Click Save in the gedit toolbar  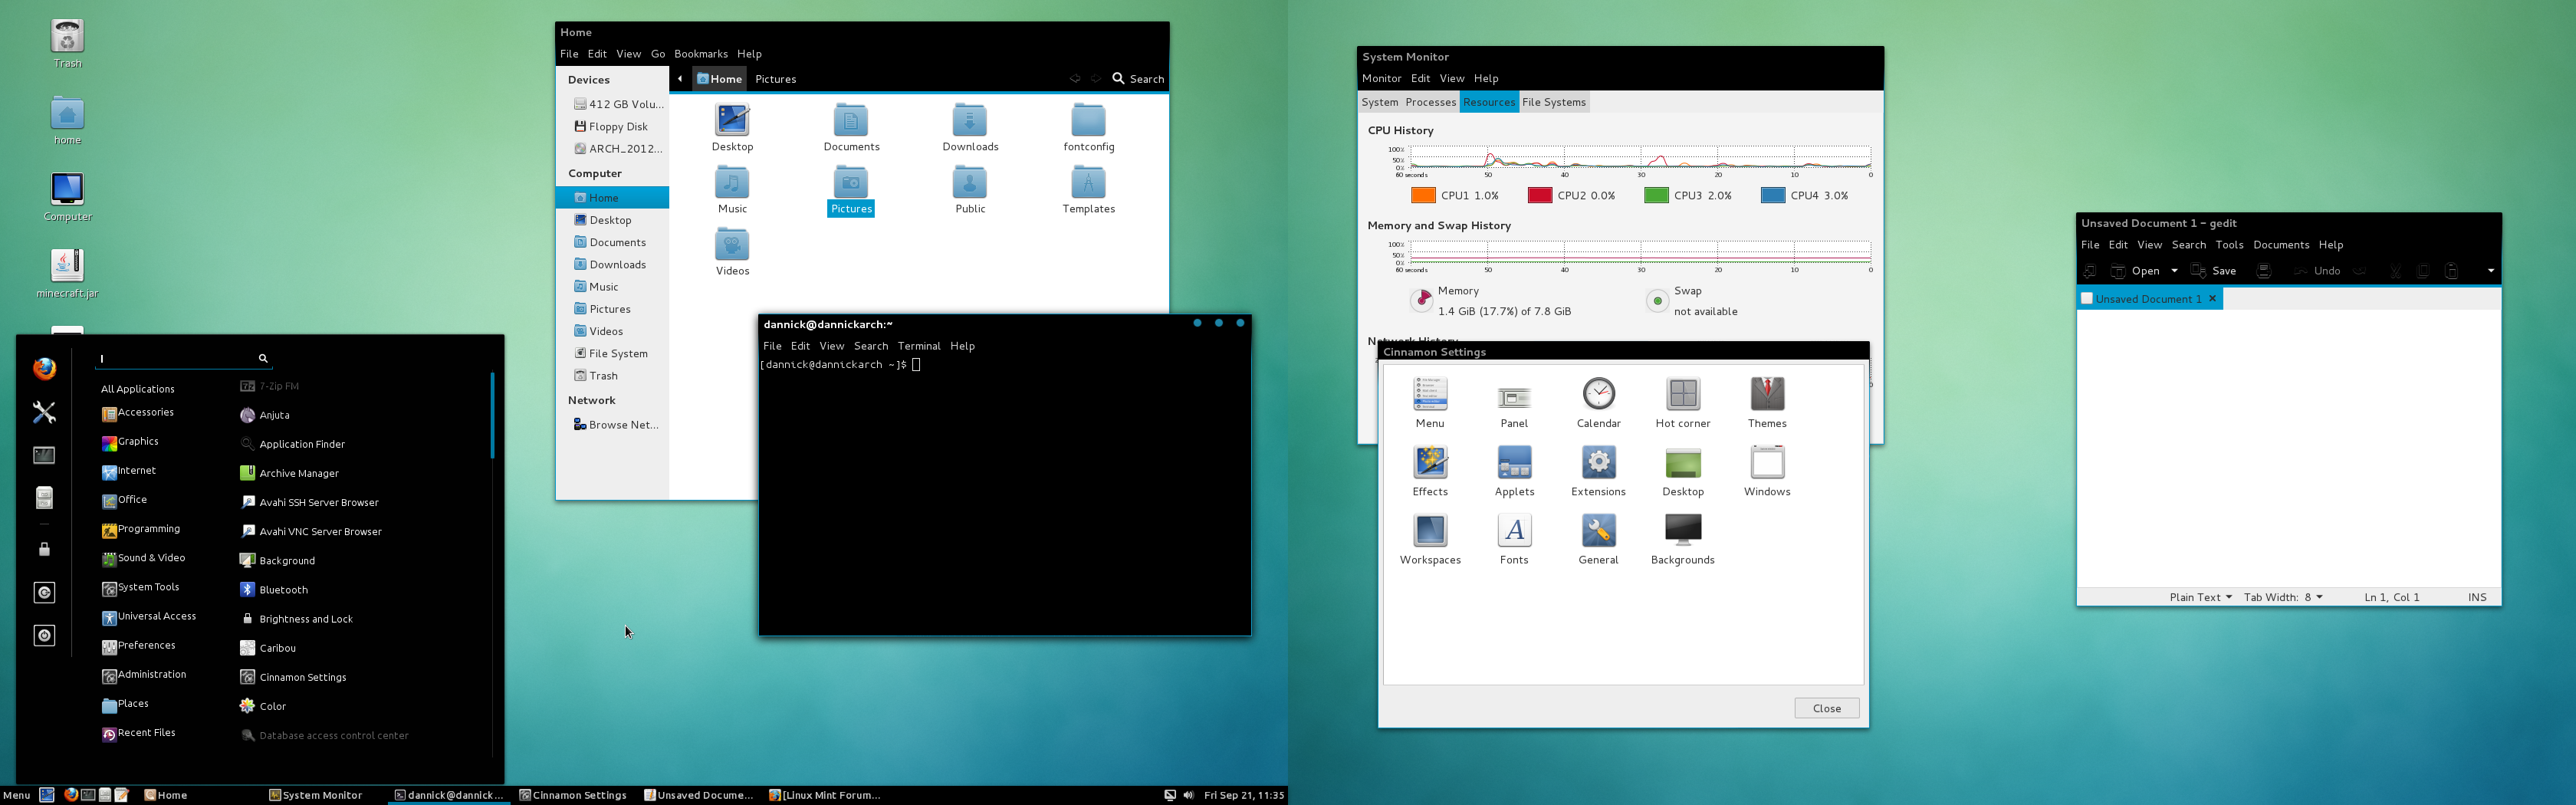point(2213,271)
